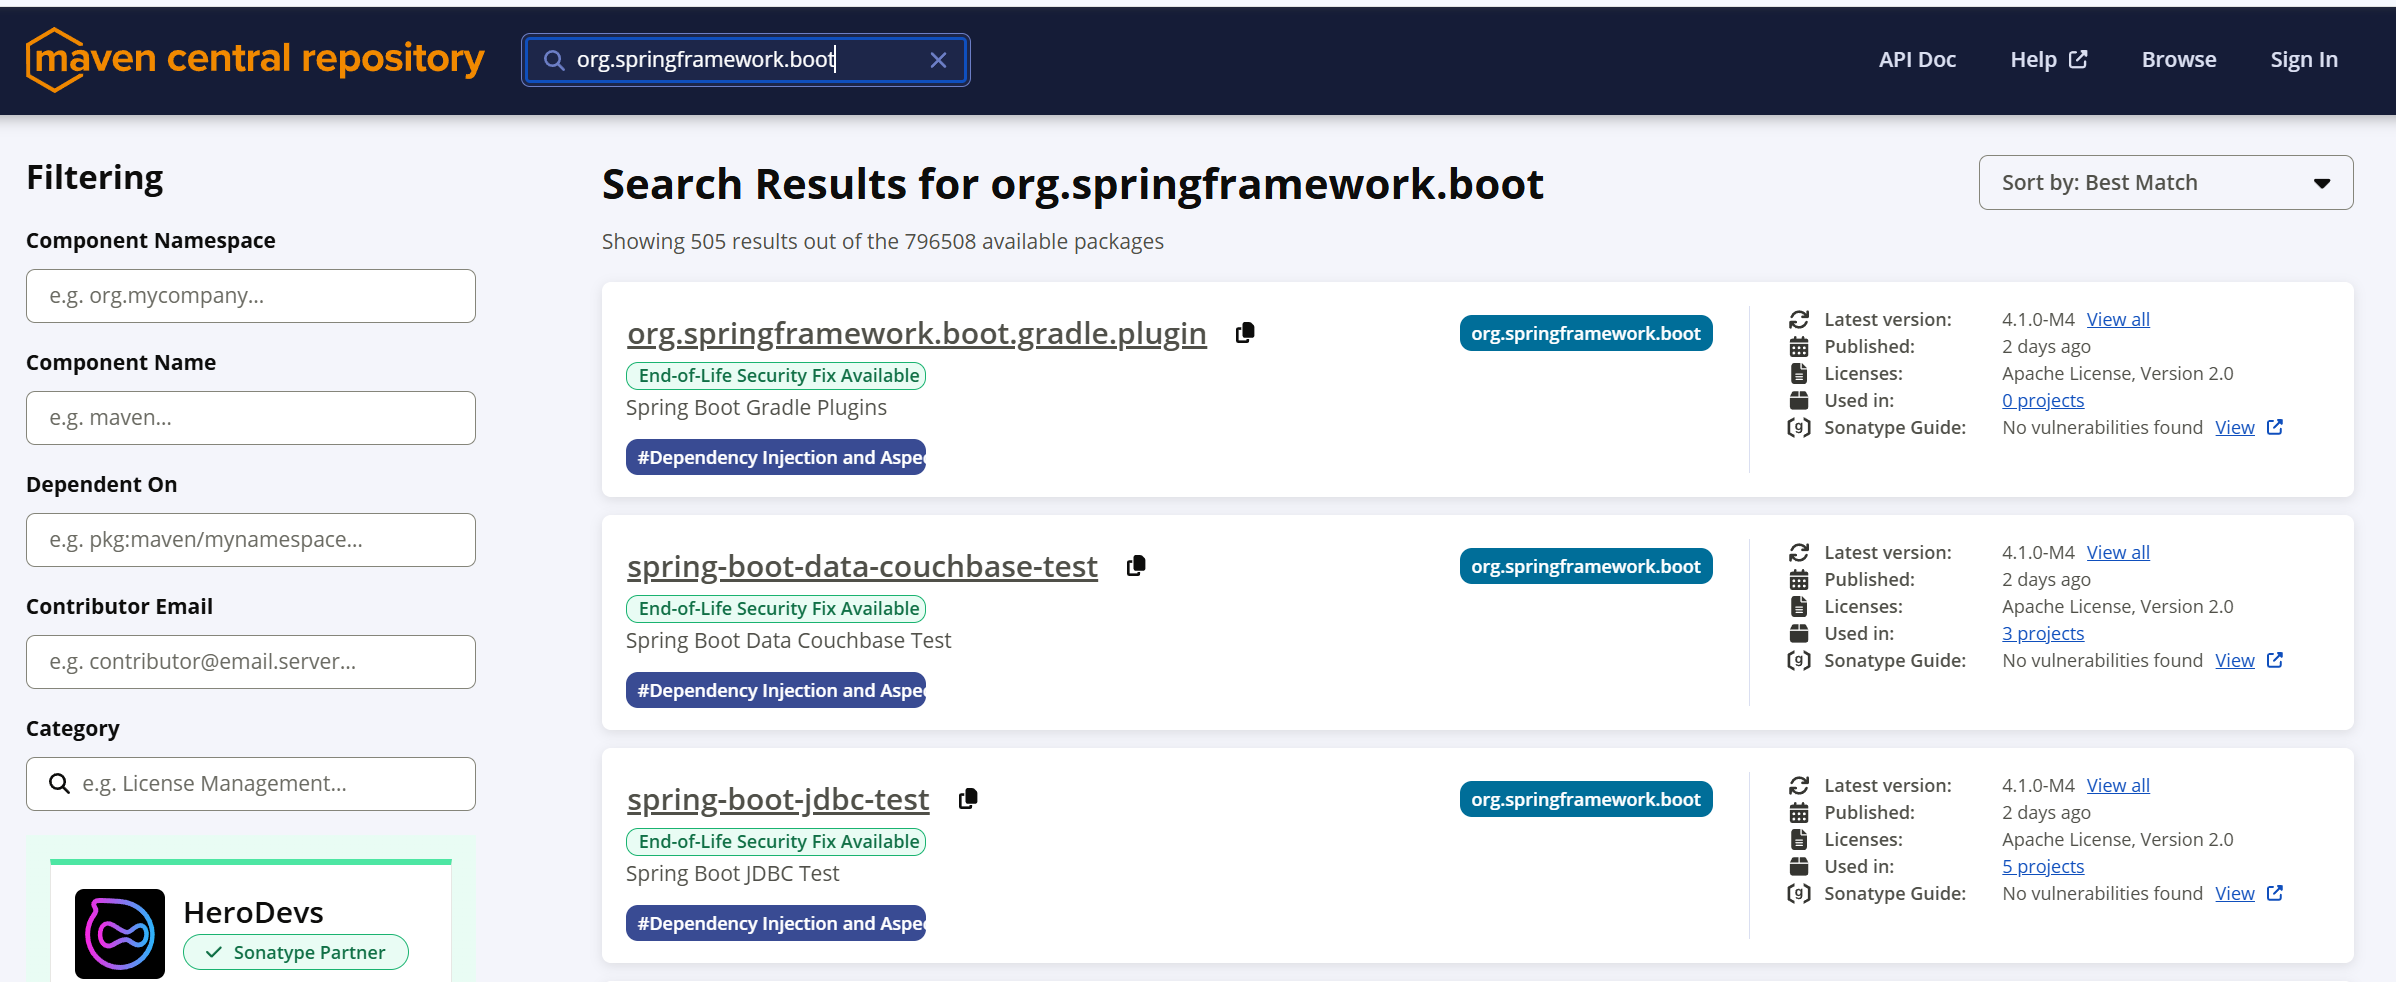Copy spring-boot-jdbc-test name icon
Screen dimensions: 2396x982
coord(968,799)
